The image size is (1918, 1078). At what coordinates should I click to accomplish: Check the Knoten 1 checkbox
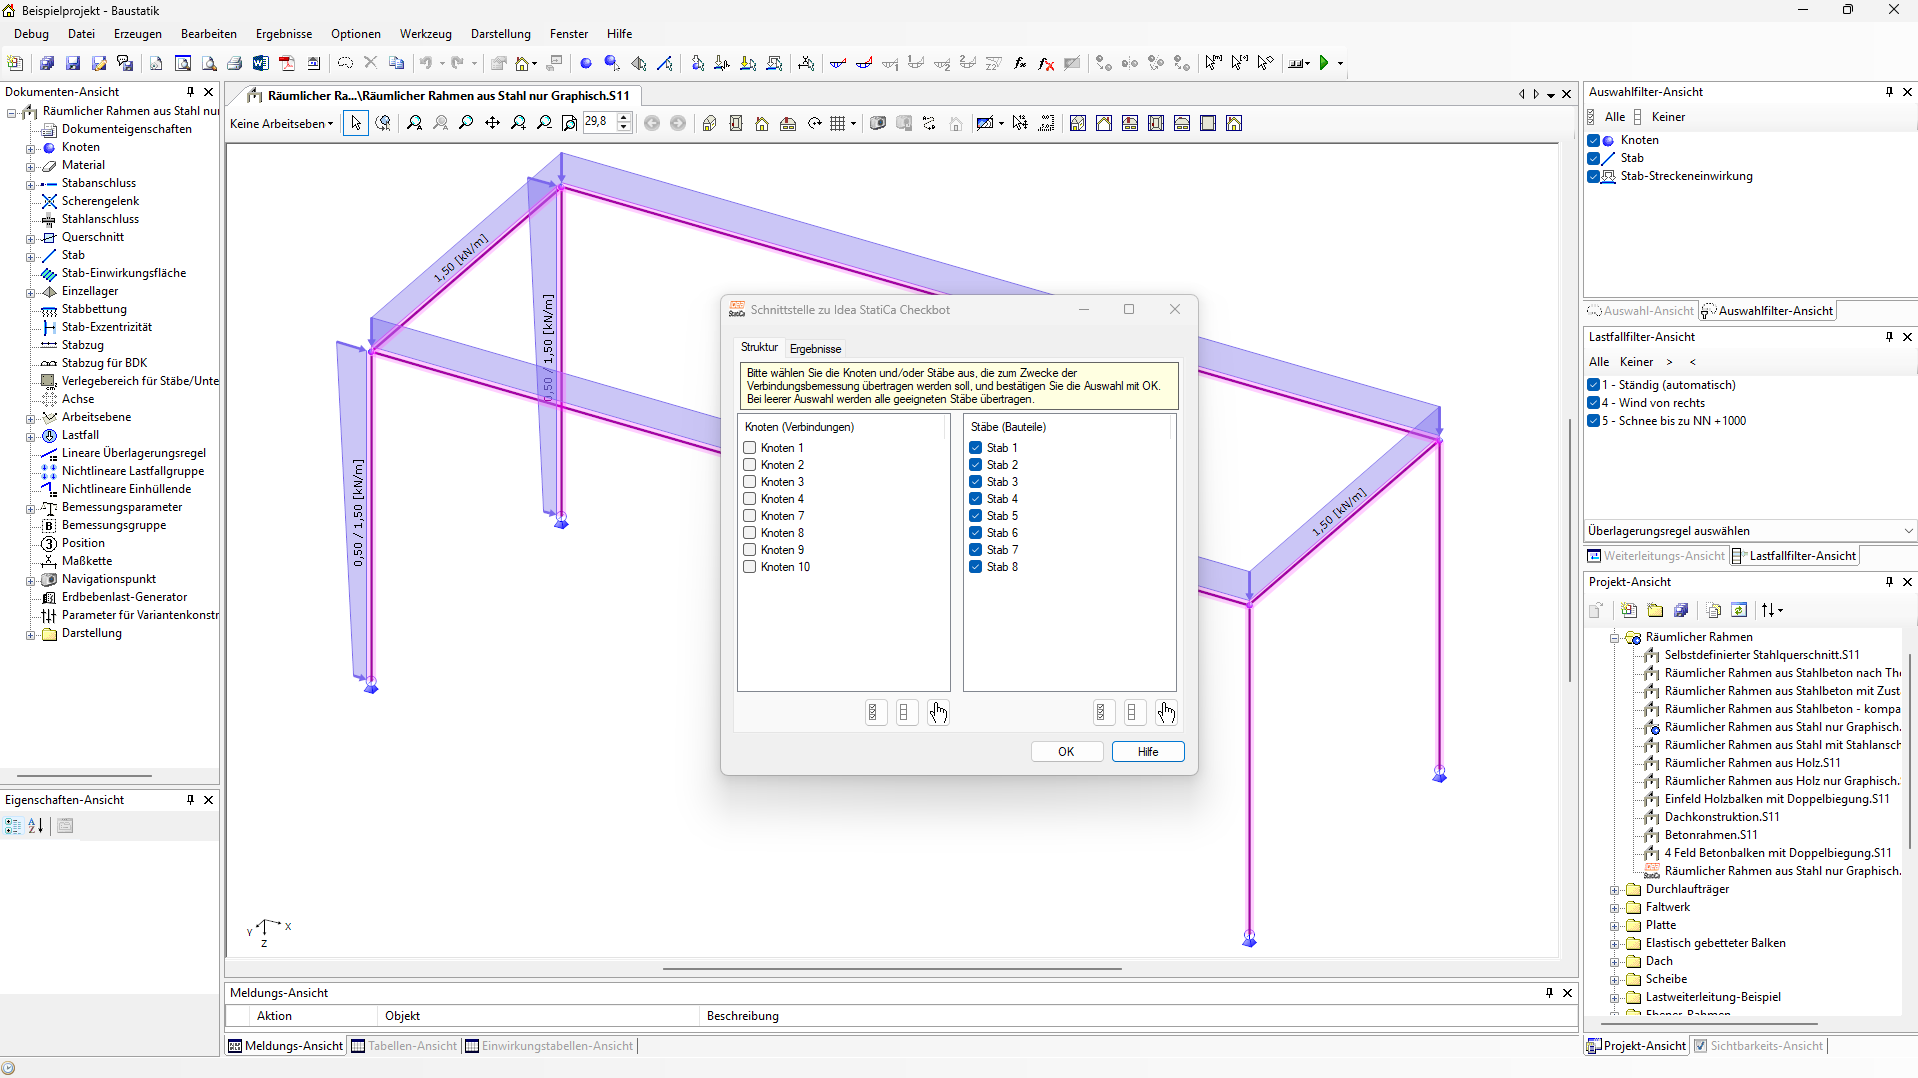click(x=749, y=448)
